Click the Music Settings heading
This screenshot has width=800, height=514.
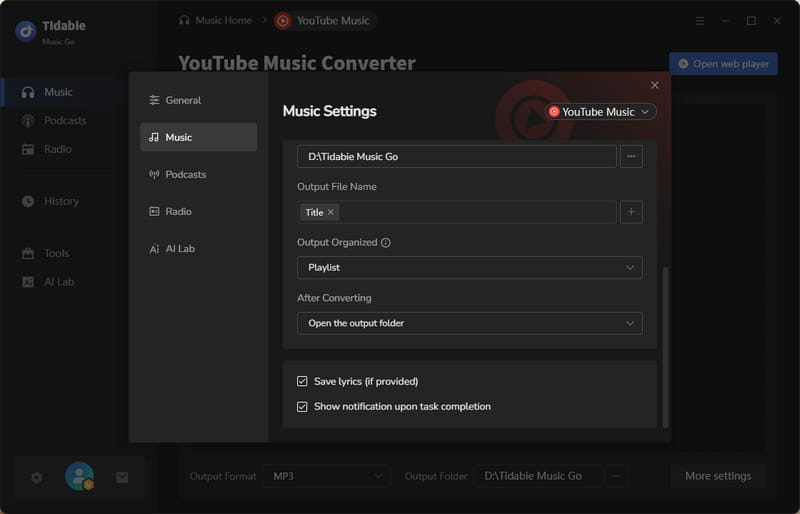330,111
